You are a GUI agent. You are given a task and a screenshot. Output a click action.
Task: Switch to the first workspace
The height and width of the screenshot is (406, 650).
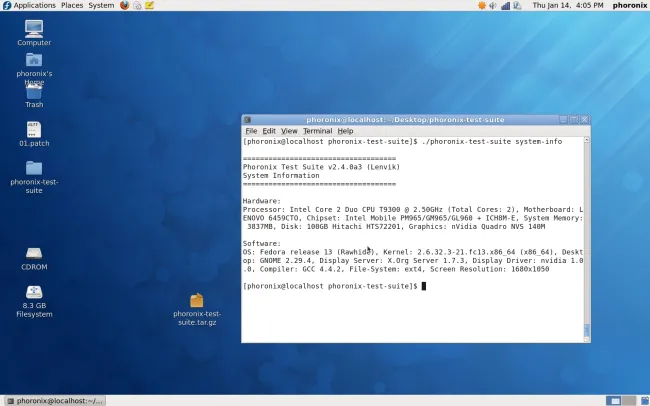[614, 401]
